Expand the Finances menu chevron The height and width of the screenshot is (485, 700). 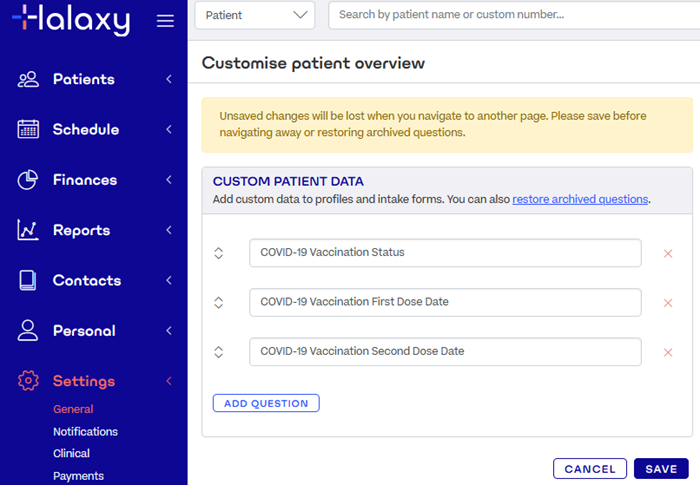[x=169, y=180]
